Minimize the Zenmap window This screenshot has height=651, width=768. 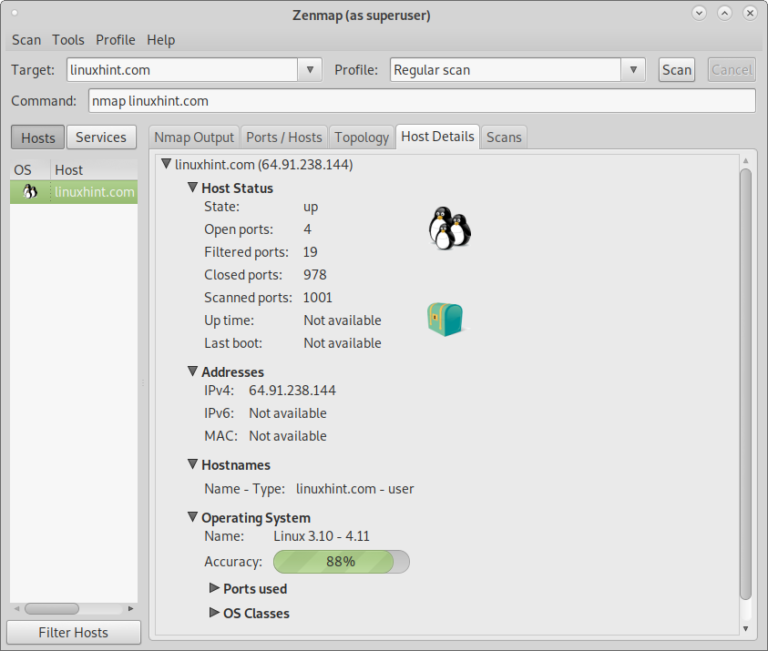[x=699, y=13]
